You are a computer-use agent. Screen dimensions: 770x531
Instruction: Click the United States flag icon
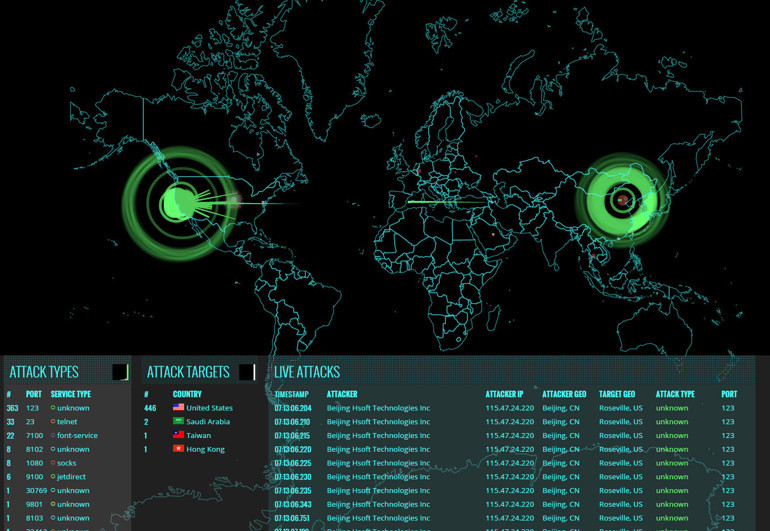(x=178, y=408)
